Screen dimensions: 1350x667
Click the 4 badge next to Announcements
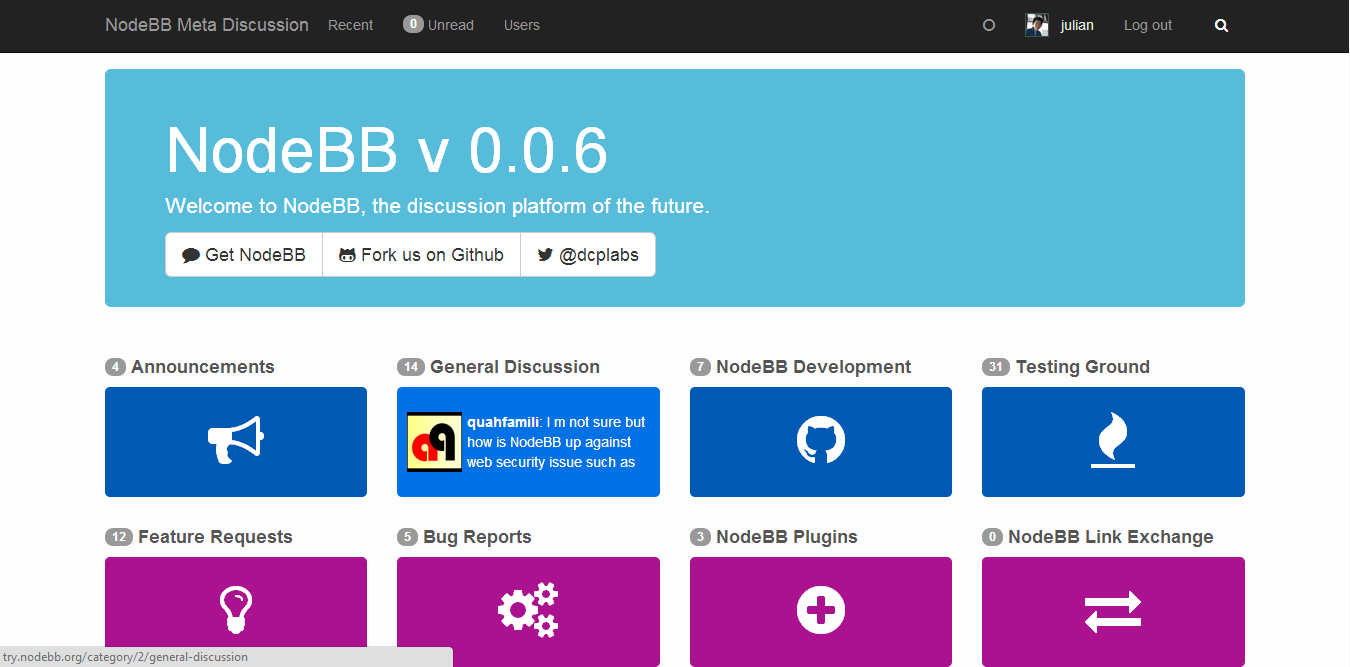click(x=115, y=367)
